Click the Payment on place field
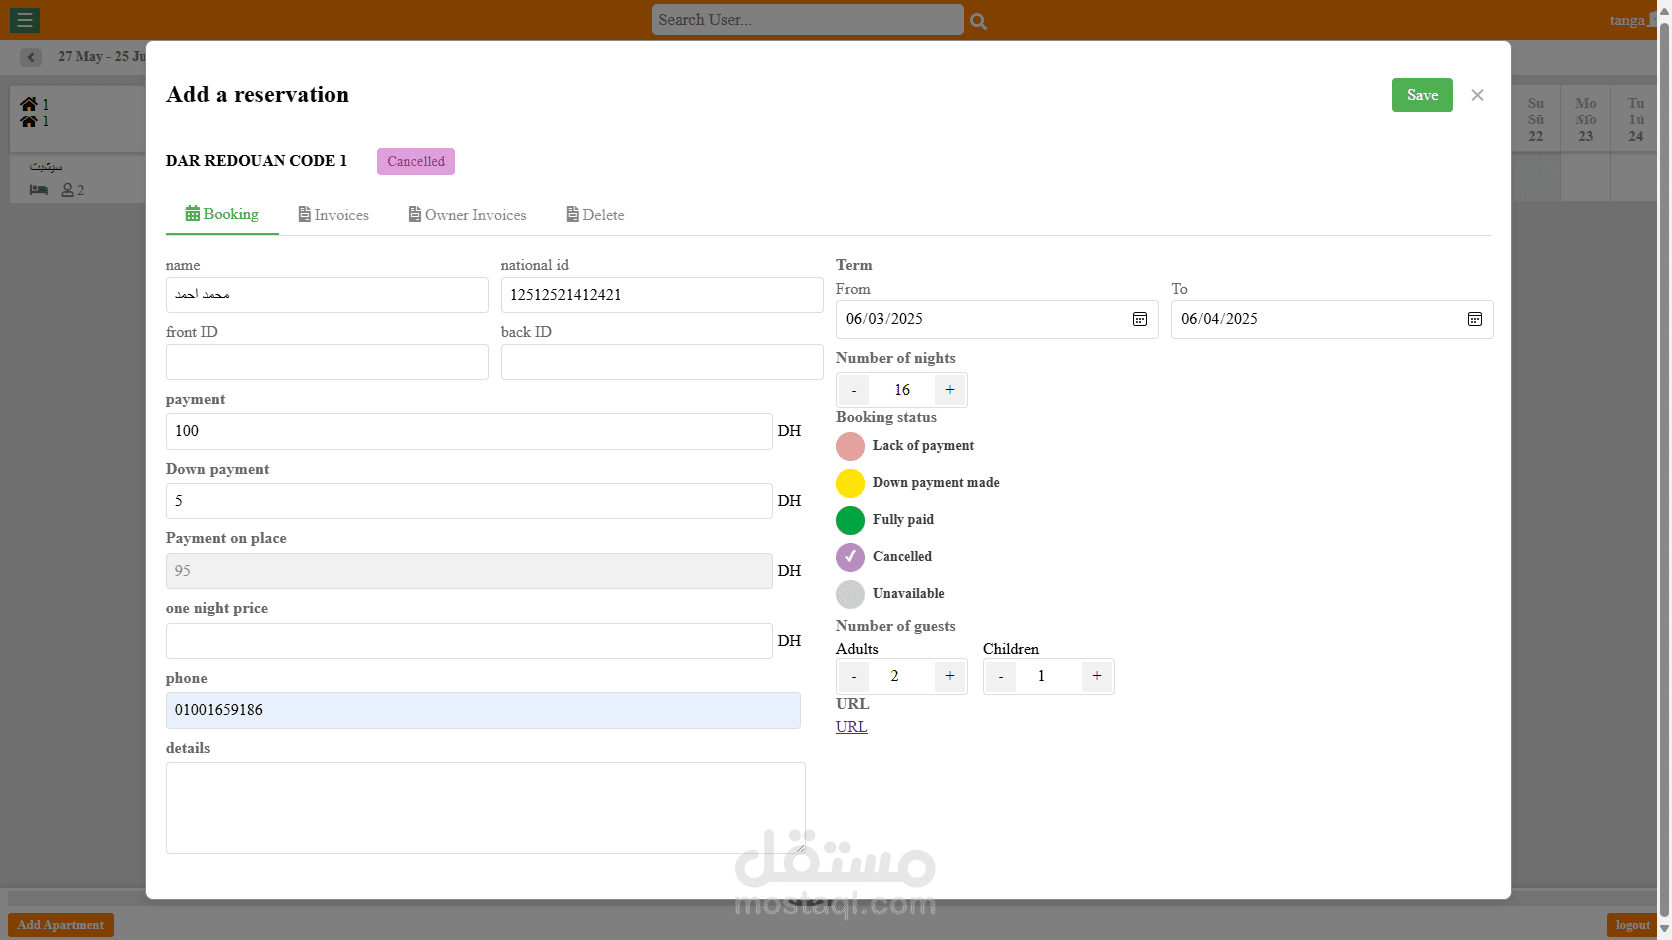The width and height of the screenshot is (1672, 940). [469, 571]
